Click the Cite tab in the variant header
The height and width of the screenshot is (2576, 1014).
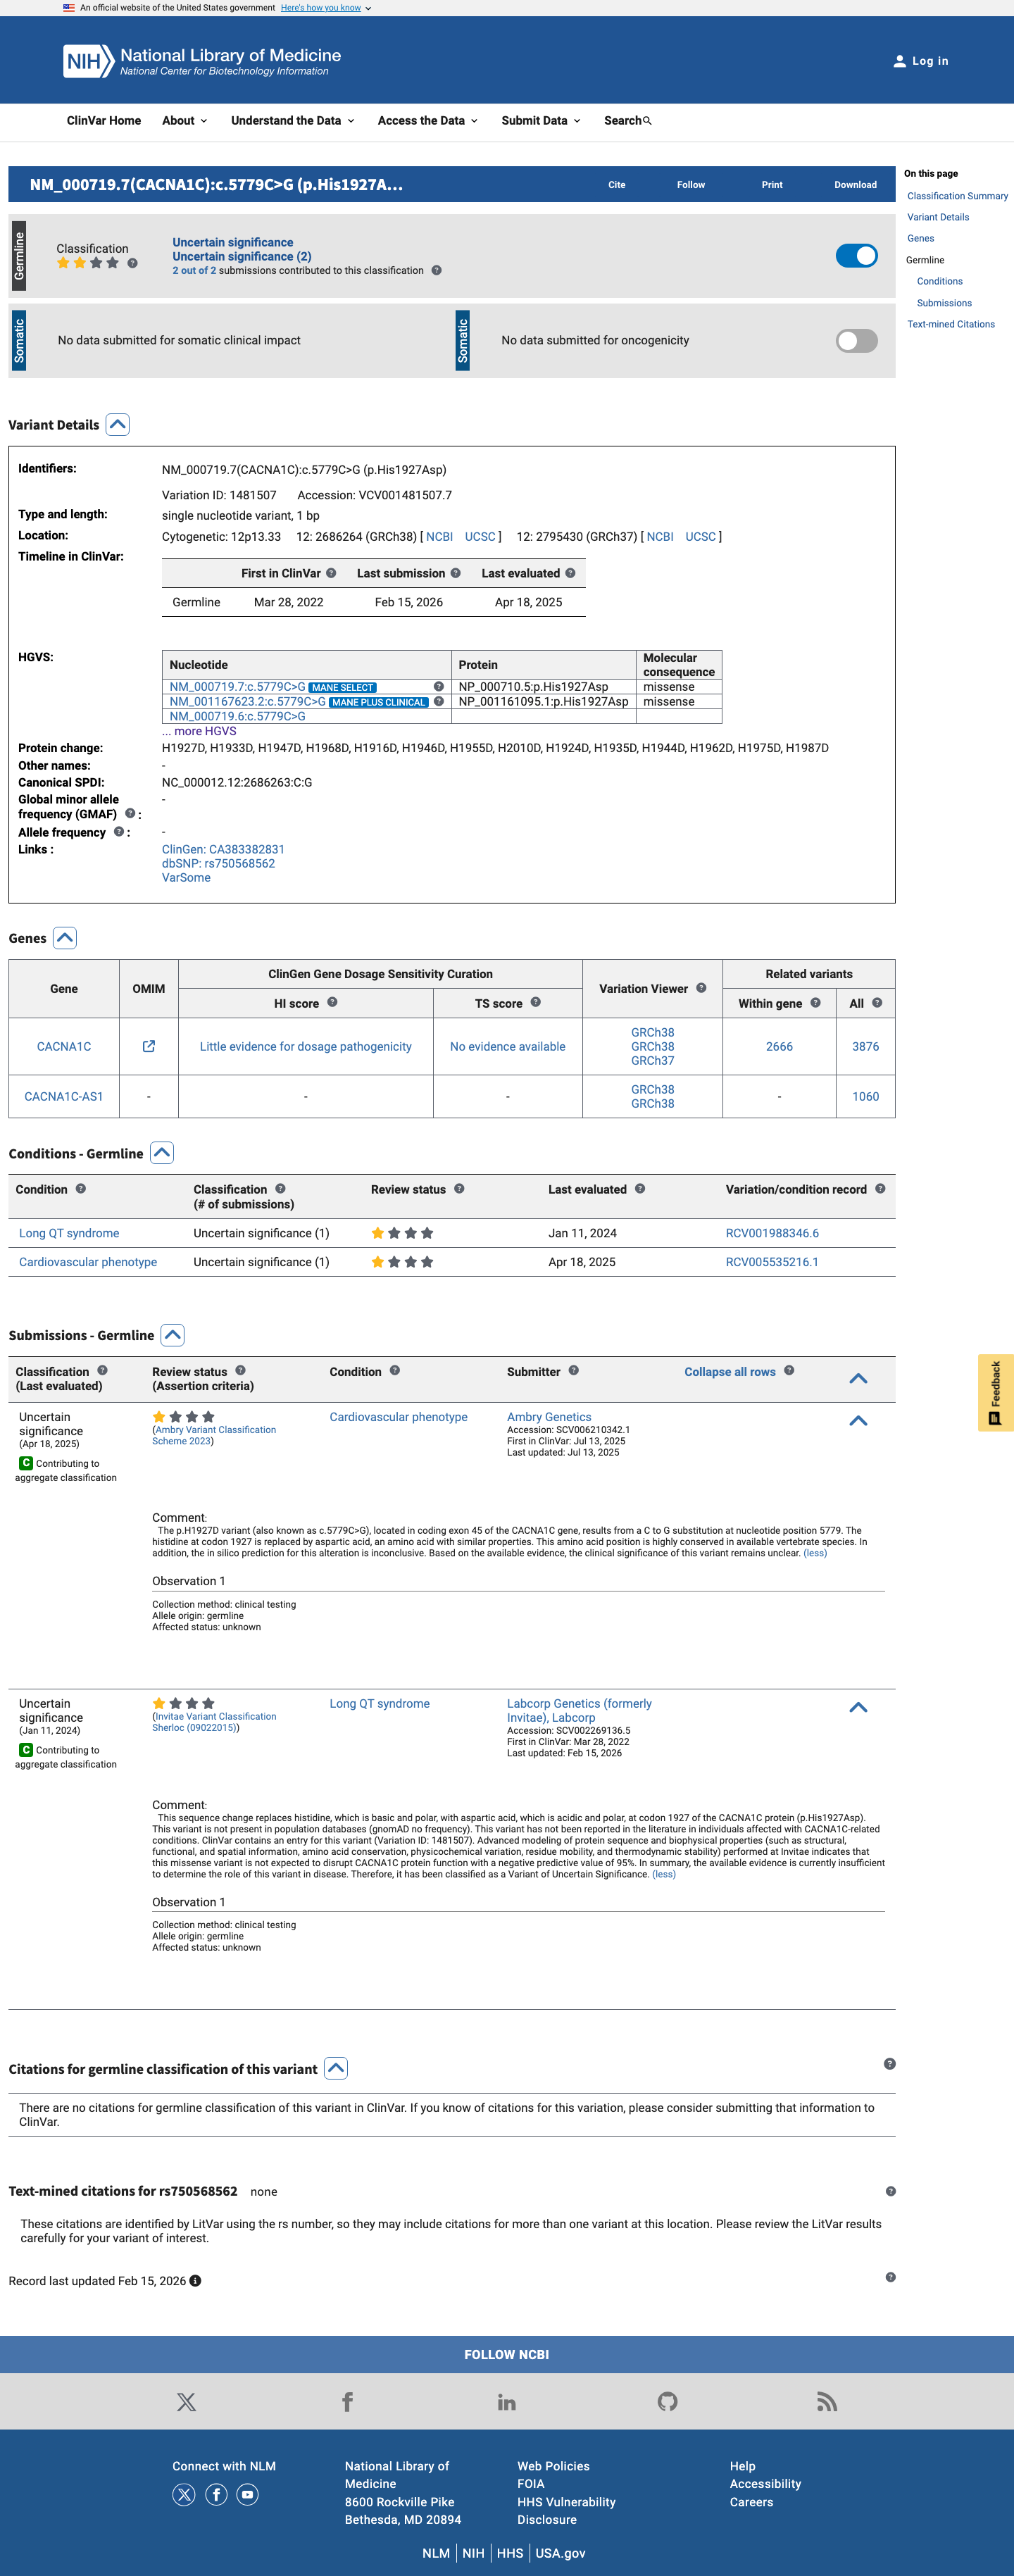pos(617,185)
